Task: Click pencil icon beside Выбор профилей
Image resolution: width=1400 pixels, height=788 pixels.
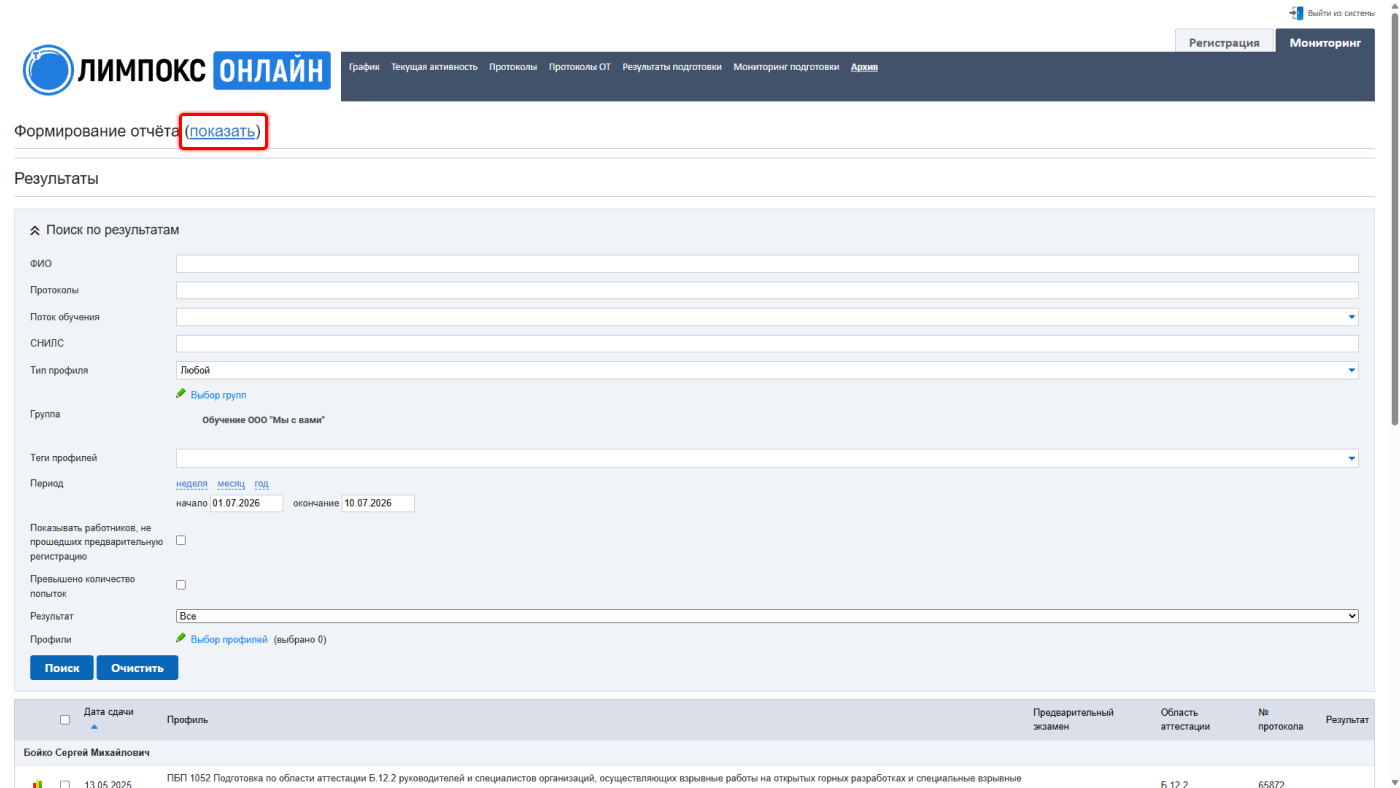Action: [181, 638]
